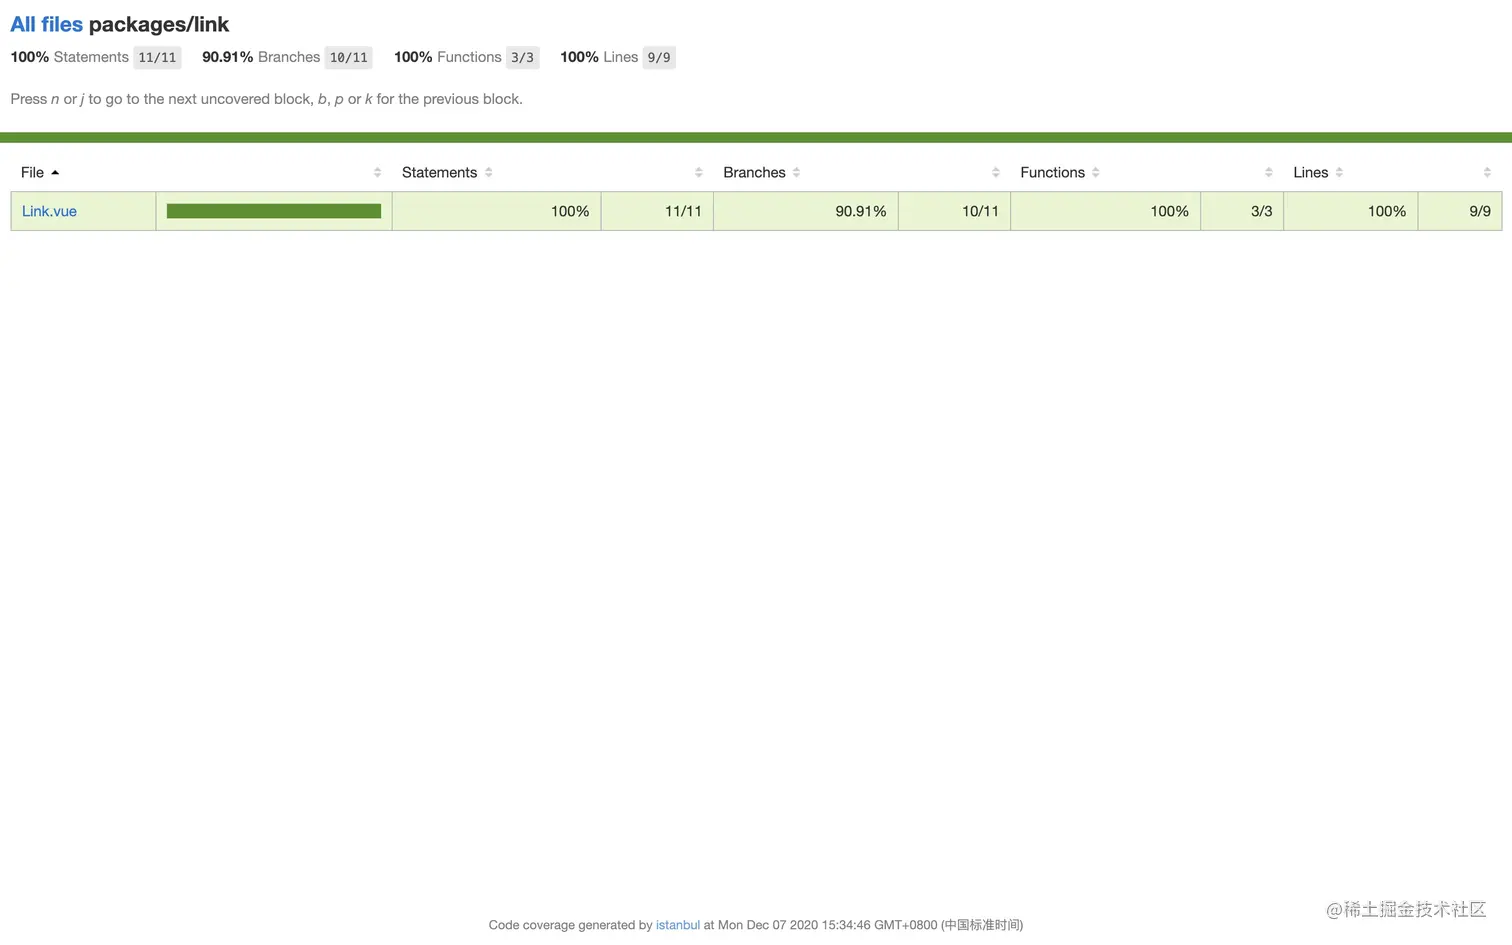Click the sort arrows beside Branches label
This screenshot has height=945, width=1512.
797,172
